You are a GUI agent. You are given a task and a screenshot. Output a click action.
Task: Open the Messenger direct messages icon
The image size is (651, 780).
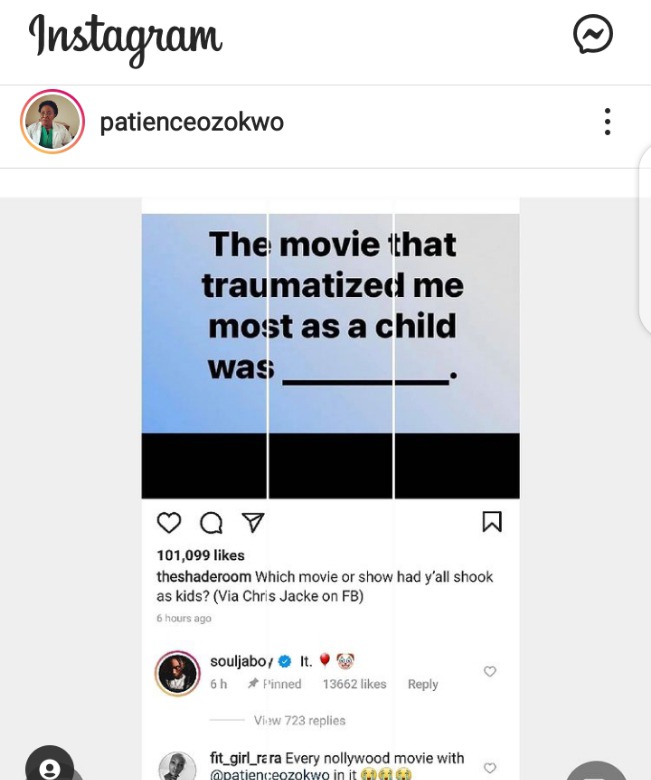(x=593, y=34)
